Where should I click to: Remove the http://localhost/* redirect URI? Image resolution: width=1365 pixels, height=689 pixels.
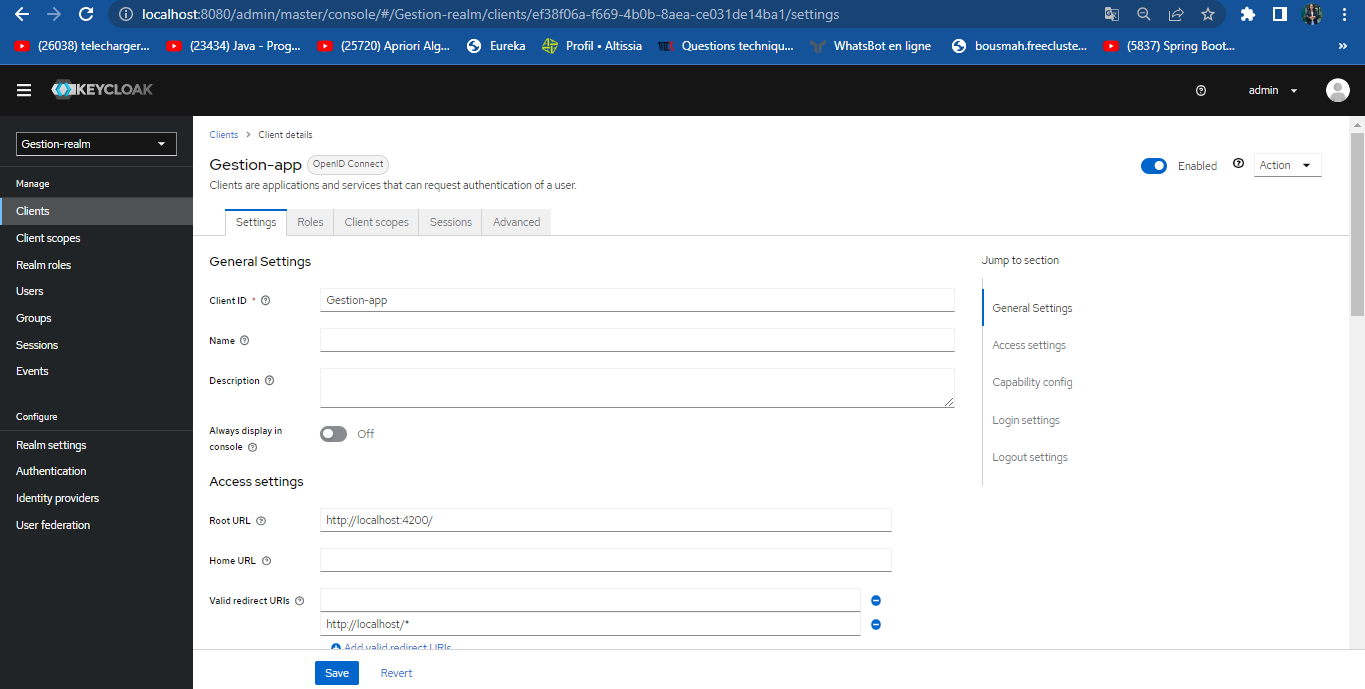point(875,624)
